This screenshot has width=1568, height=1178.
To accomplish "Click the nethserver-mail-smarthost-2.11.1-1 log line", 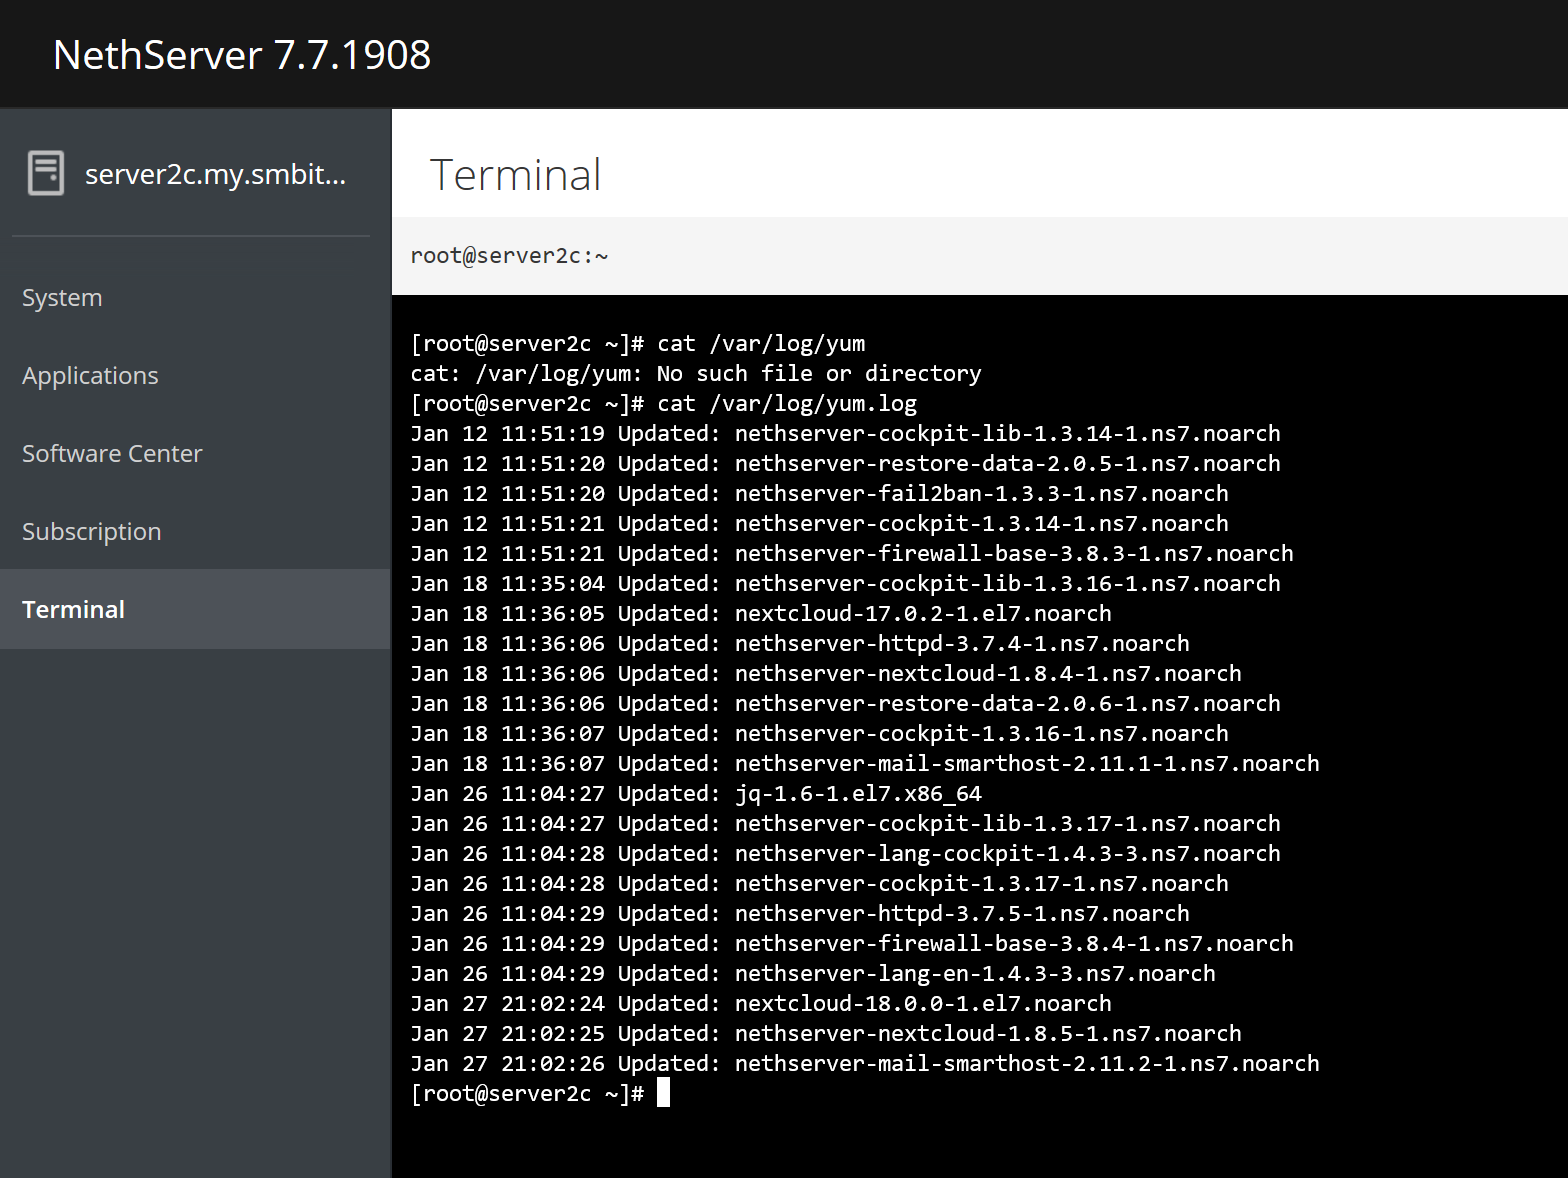I will tap(865, 763).
